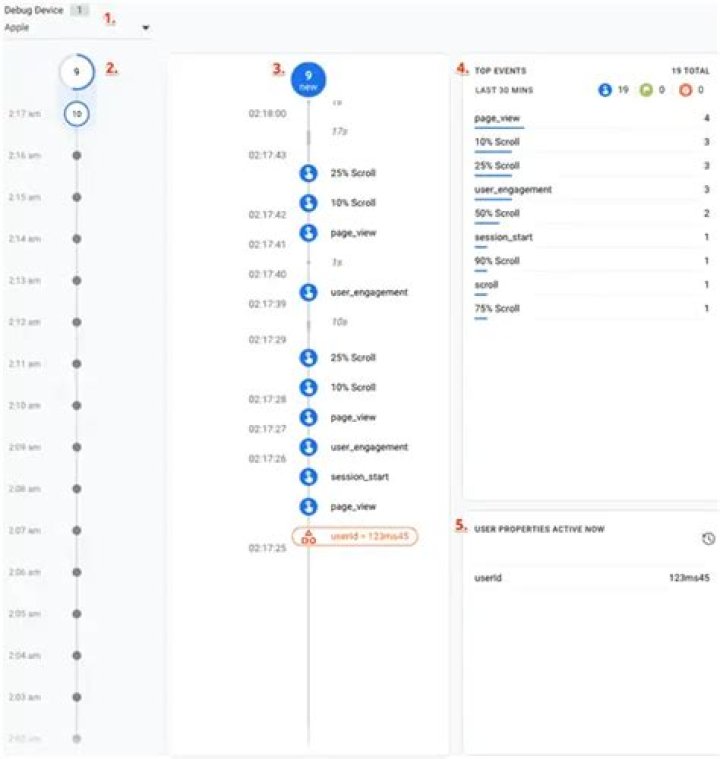The image size is (720, 759).
Task: Click the blue 9 new events bubble
Action: coord(308,80)
